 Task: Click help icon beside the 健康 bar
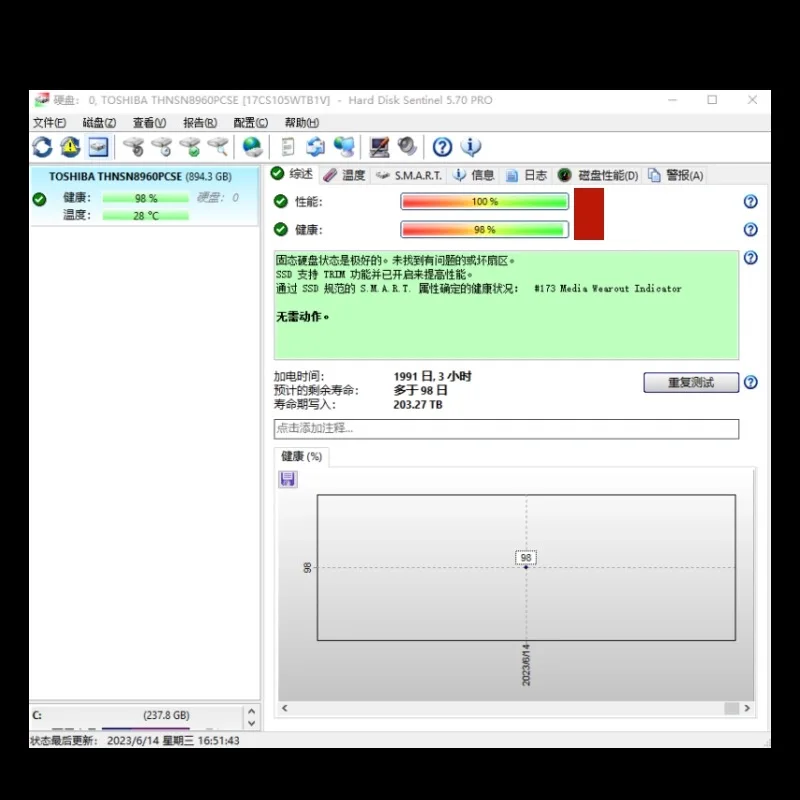(x=751, y=230)
